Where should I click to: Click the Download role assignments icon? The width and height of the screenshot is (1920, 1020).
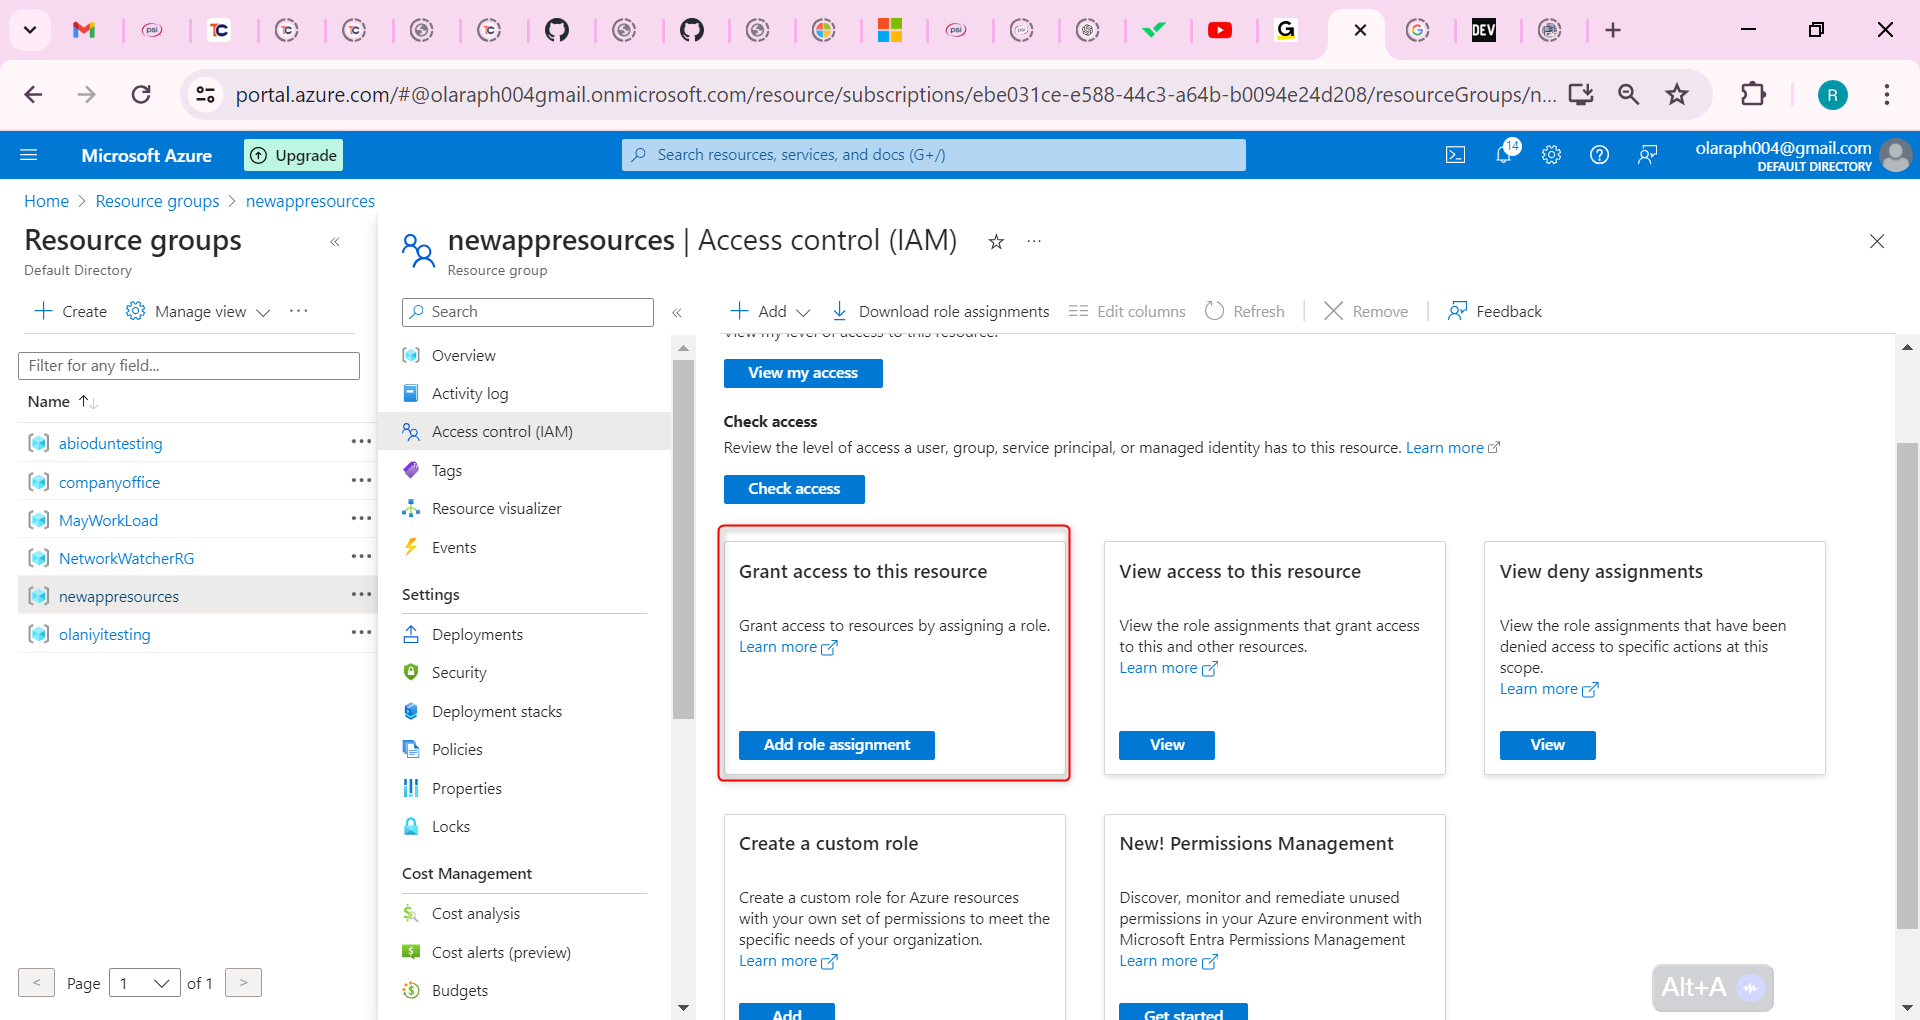point(838,311)
